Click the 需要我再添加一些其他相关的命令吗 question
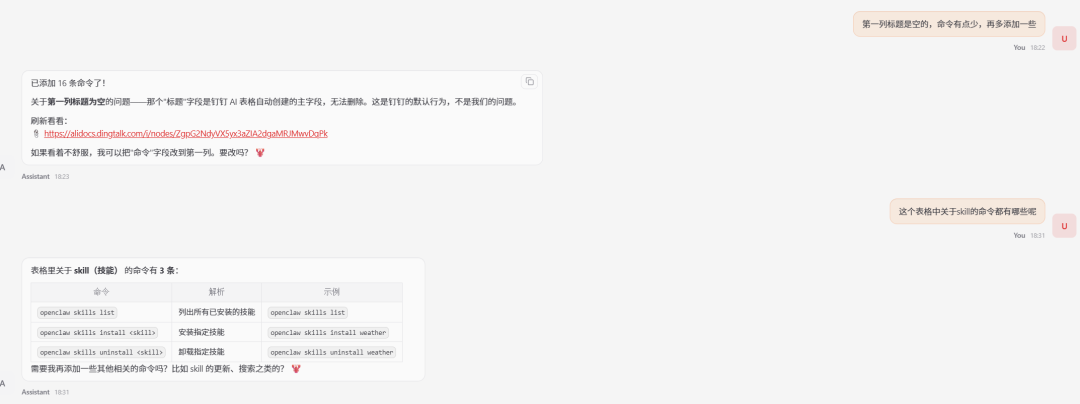 click(158, 368)
